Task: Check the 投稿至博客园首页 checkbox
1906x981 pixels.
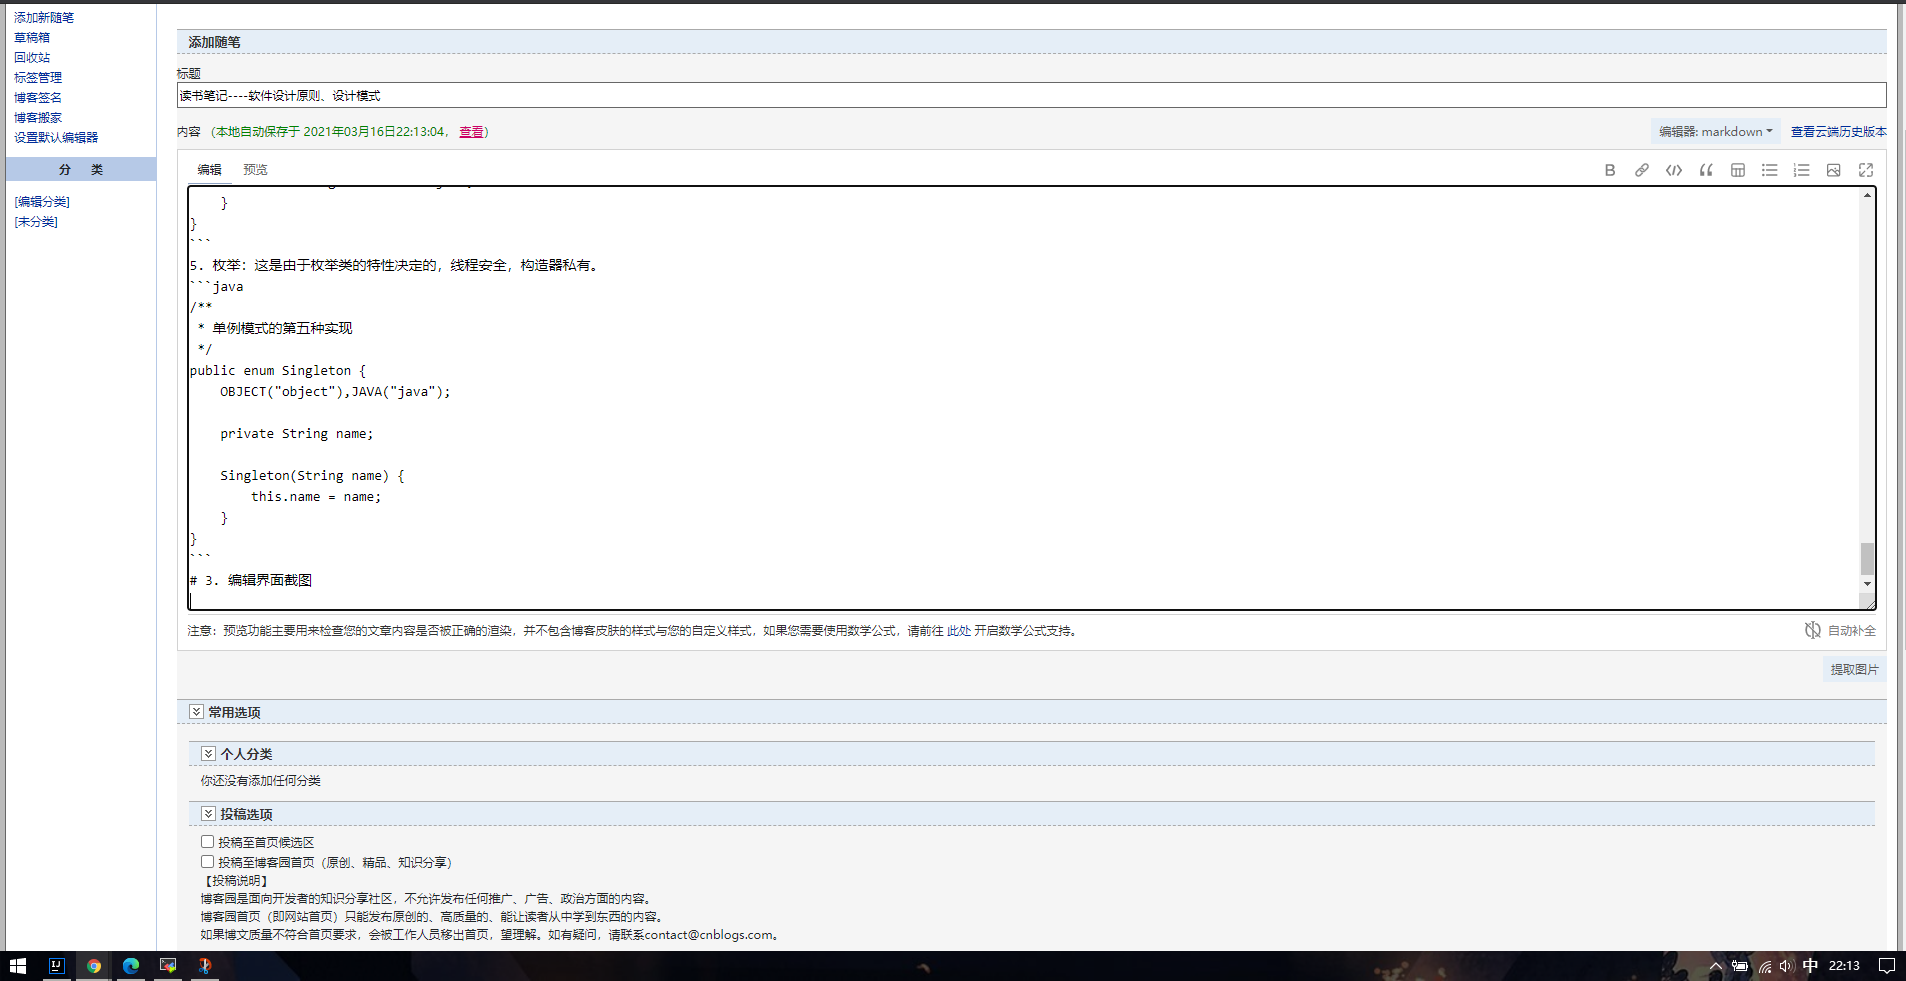Action: coord(207,862)
